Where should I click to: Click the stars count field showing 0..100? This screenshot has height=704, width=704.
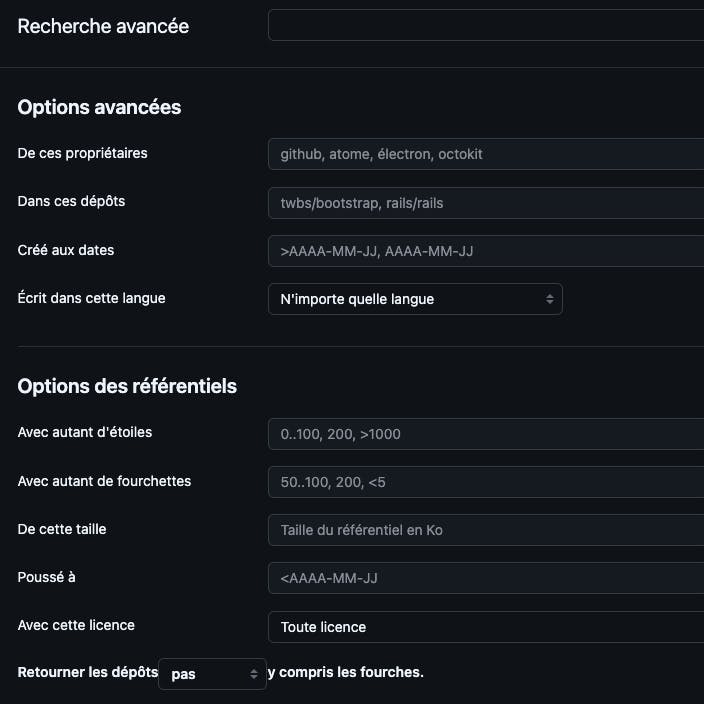(x=485, y=434)
